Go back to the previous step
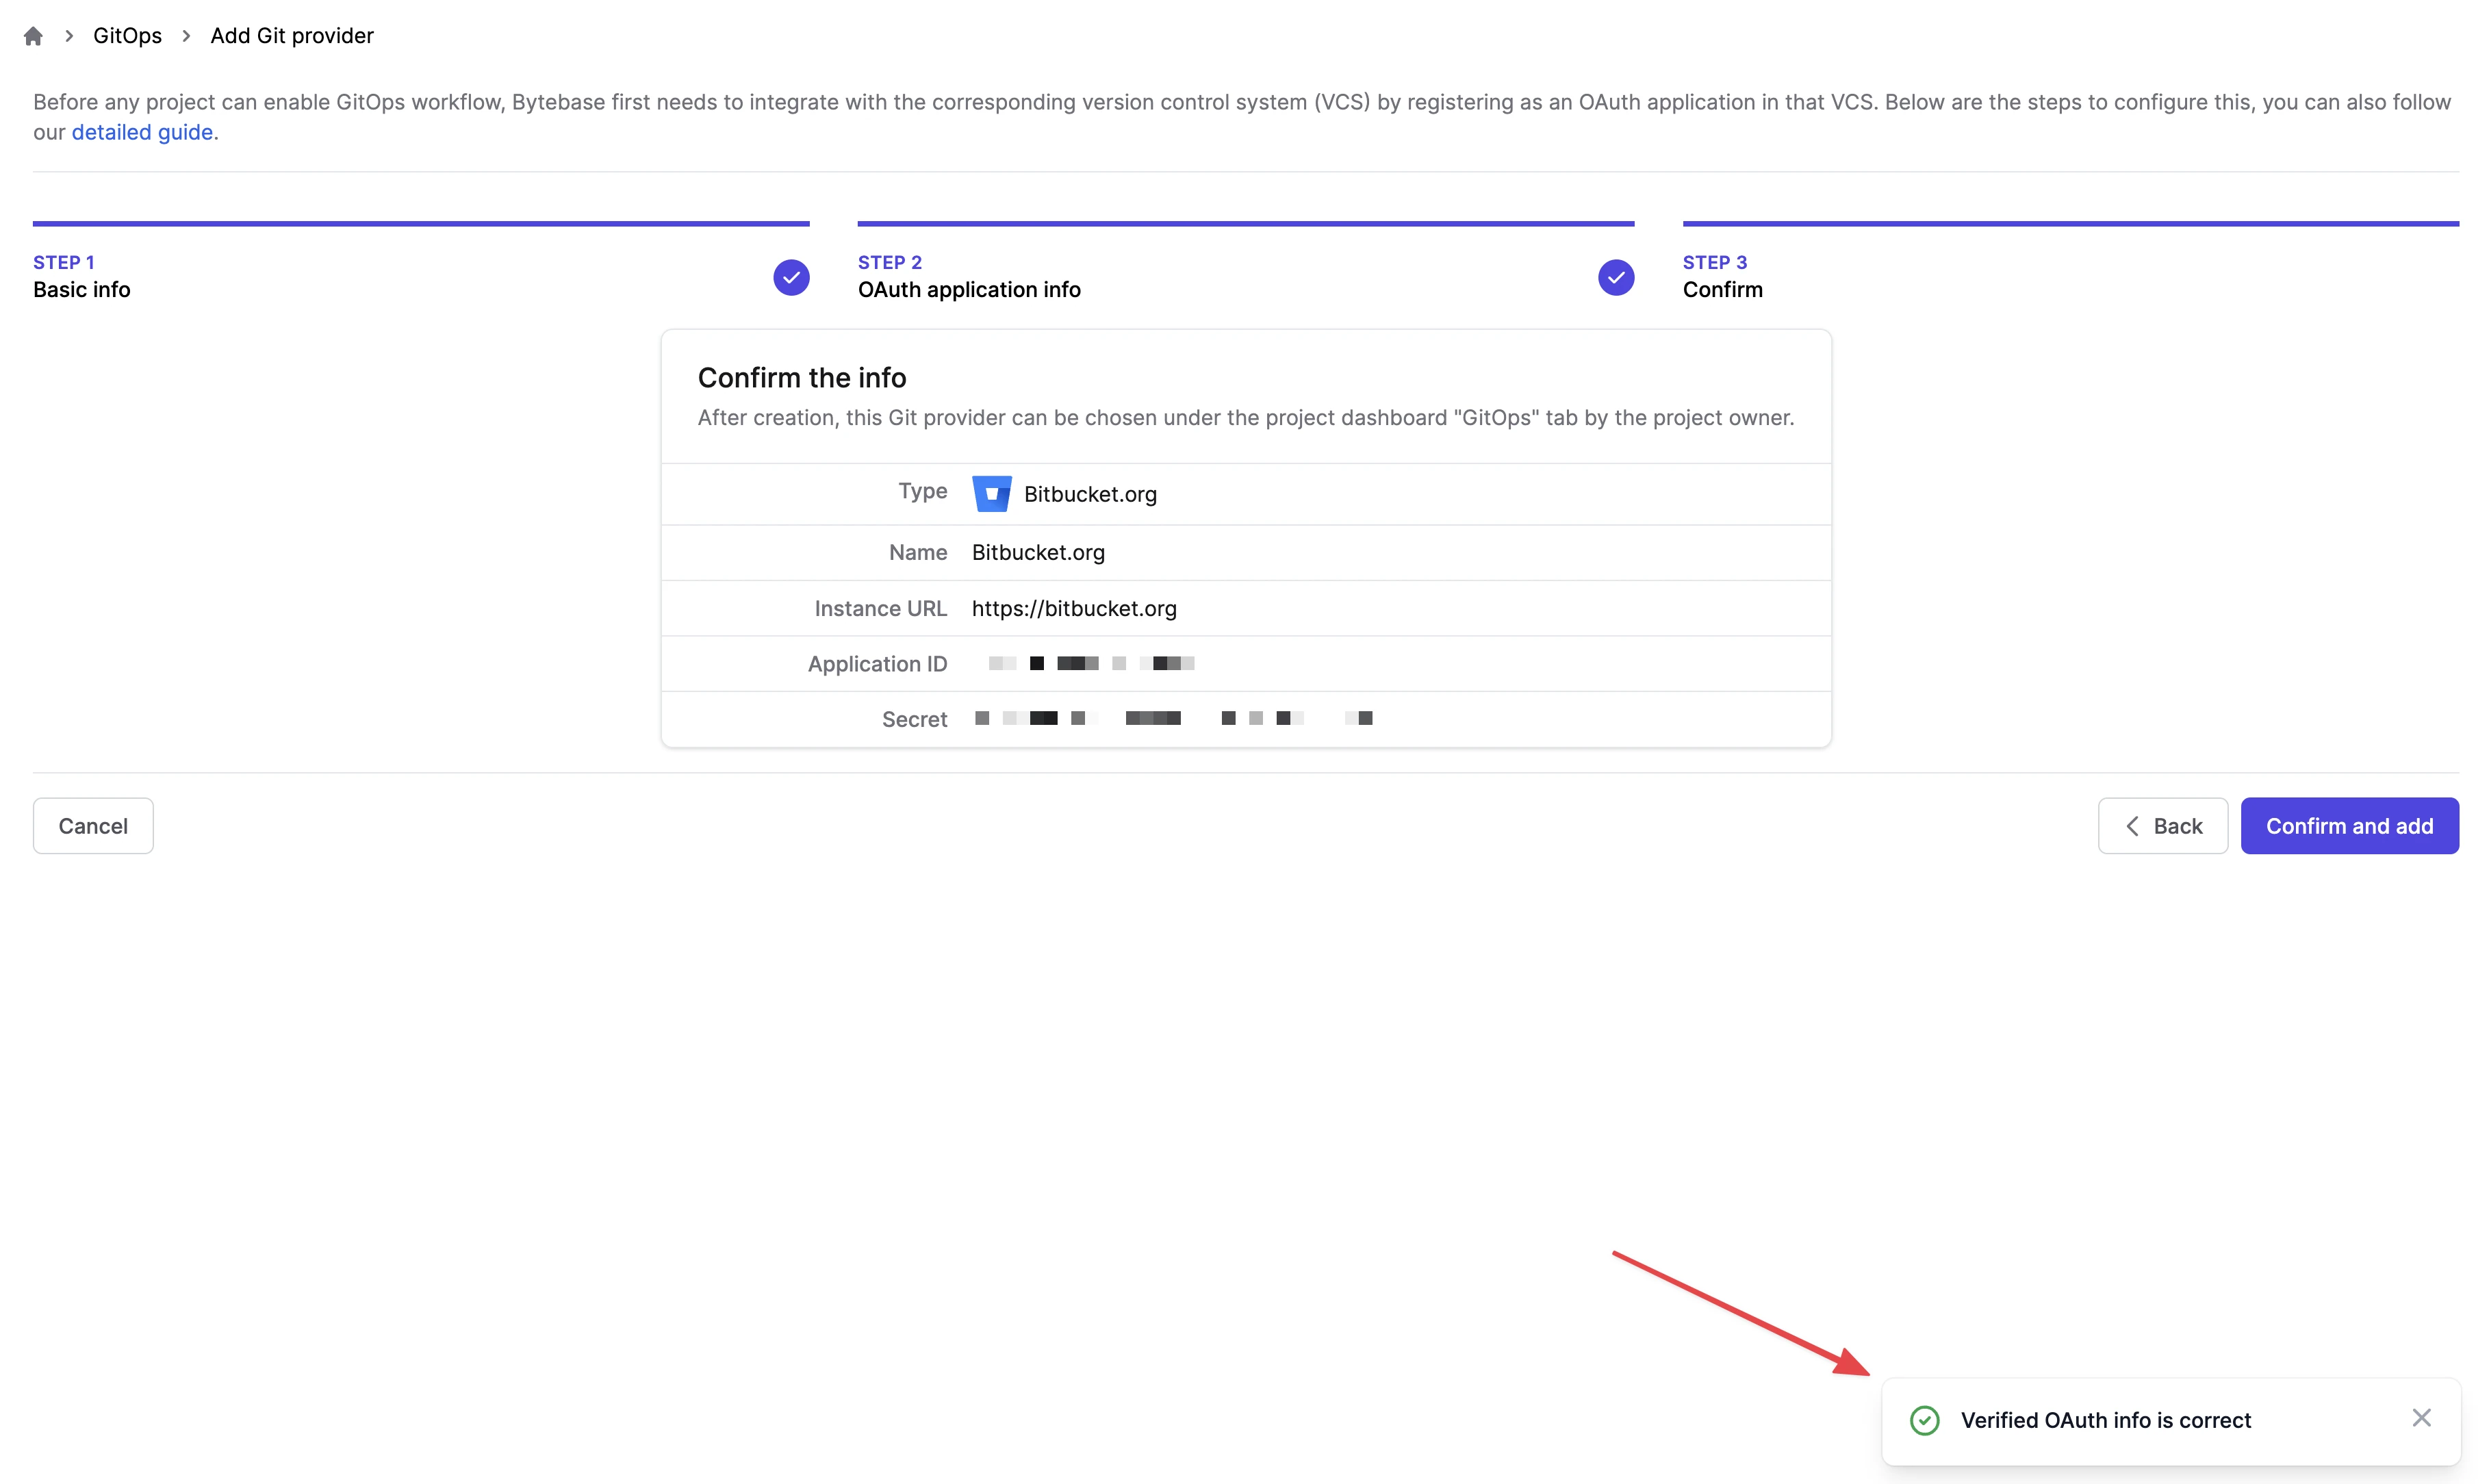 click(2163, 826)
